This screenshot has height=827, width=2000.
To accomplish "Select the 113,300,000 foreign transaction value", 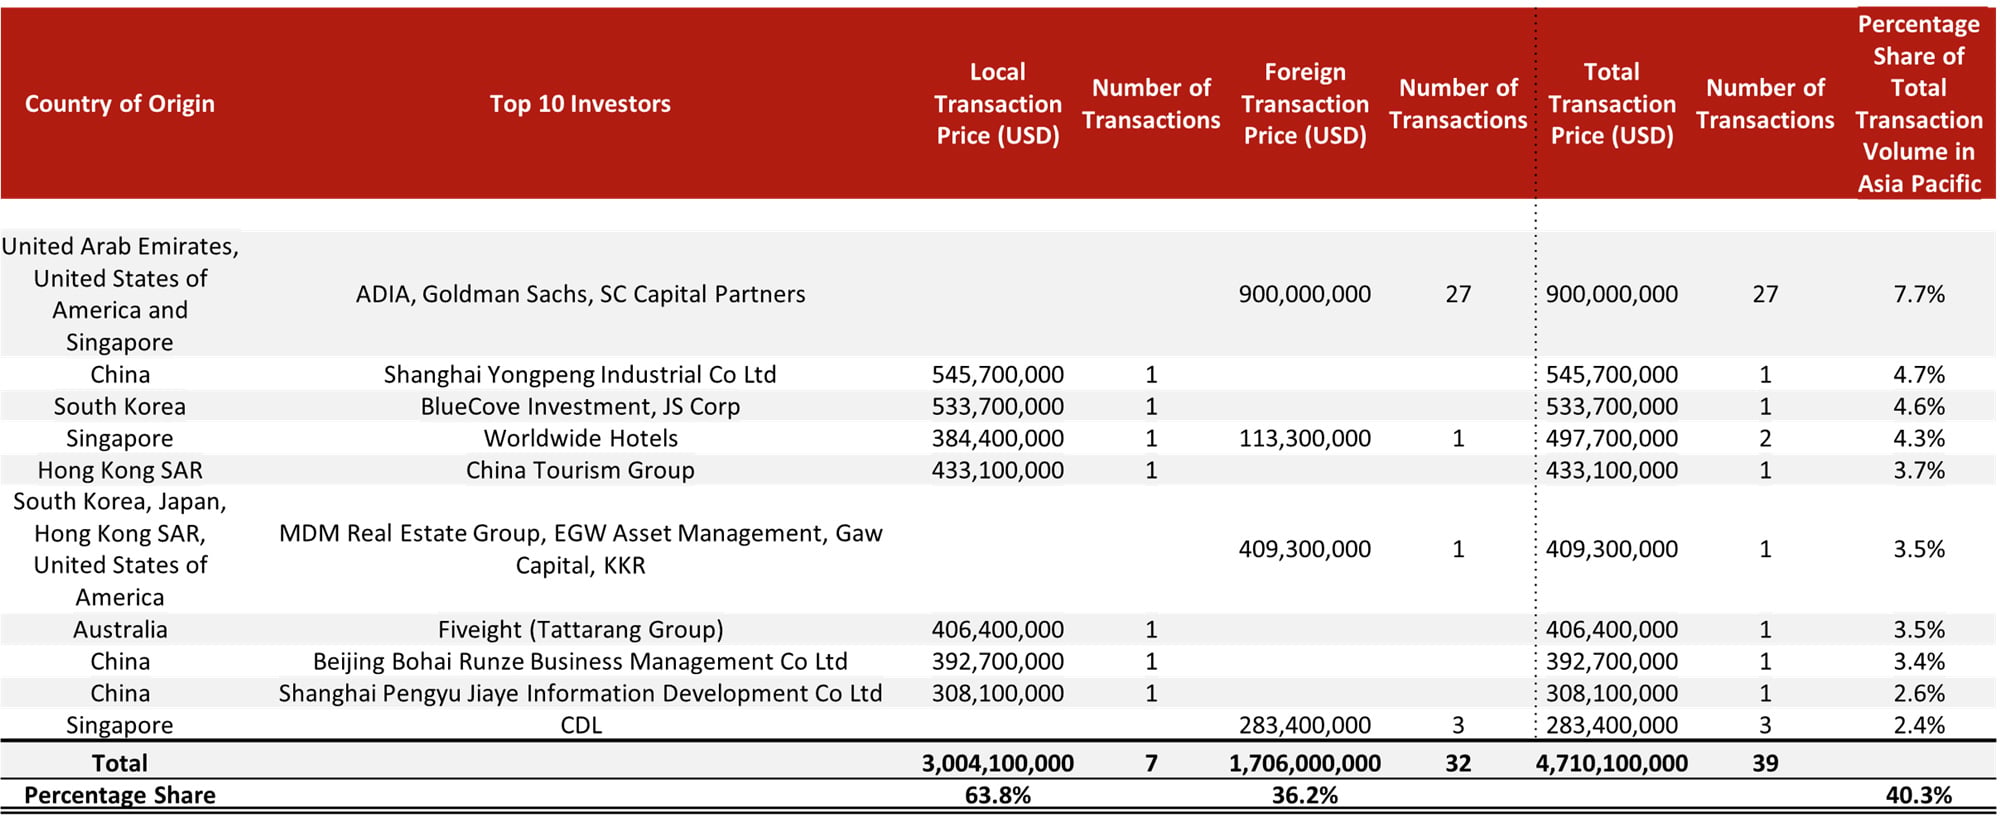I will 1304,439.
